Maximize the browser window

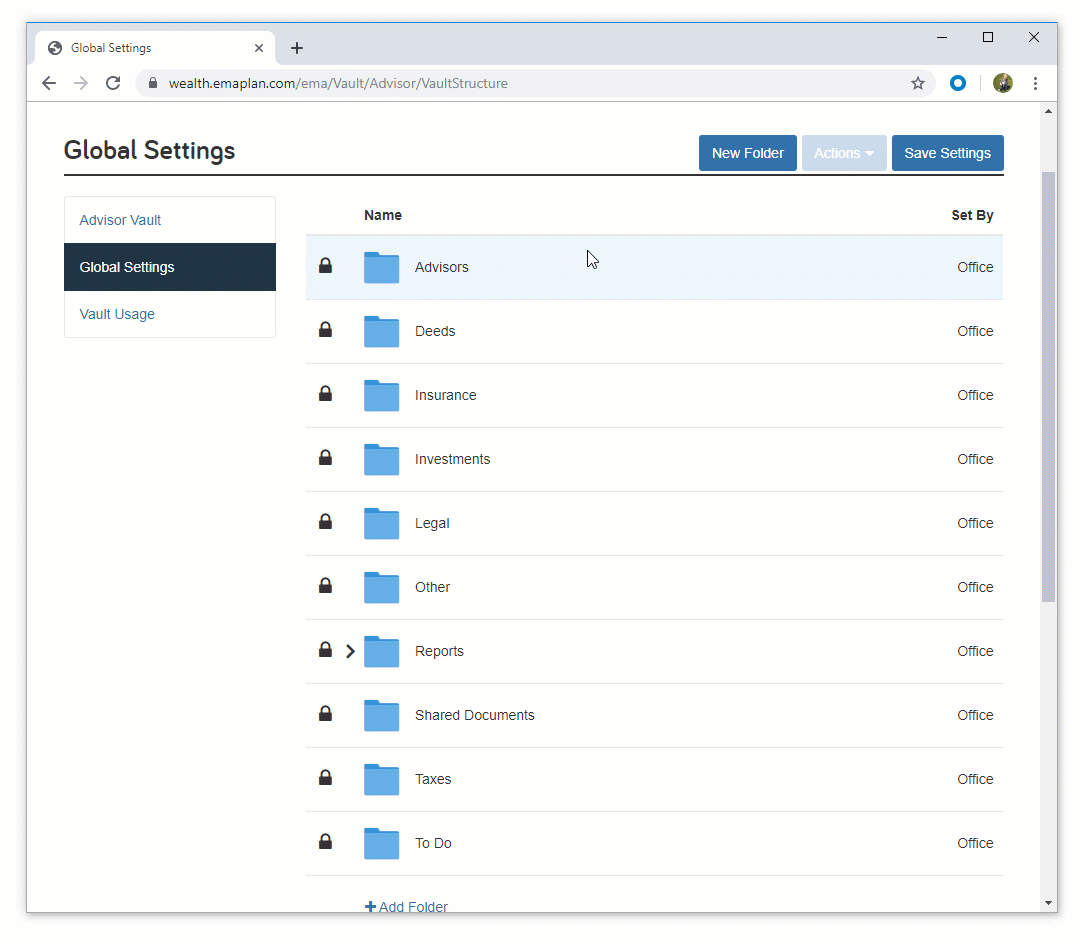coord(988,37)
